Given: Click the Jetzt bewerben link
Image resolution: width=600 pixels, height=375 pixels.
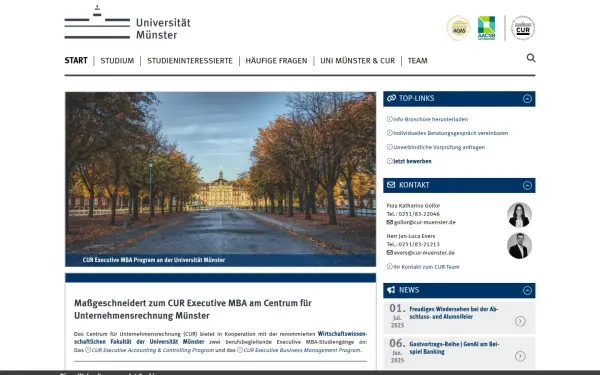Looking at the screenshot, I should [x=412, y=161].
